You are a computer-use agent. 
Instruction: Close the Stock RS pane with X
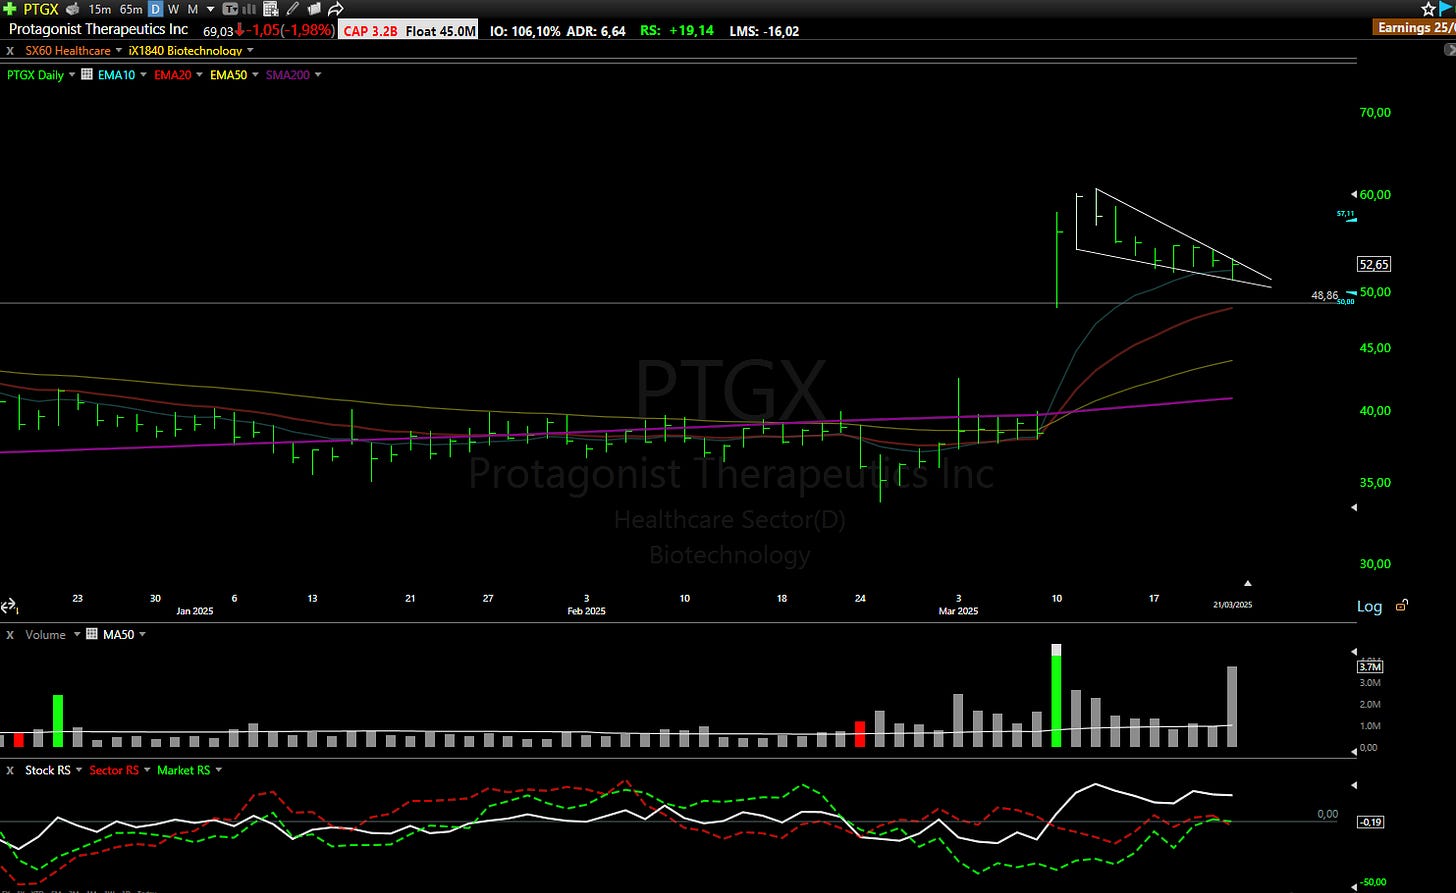click(x=10, y=770)
